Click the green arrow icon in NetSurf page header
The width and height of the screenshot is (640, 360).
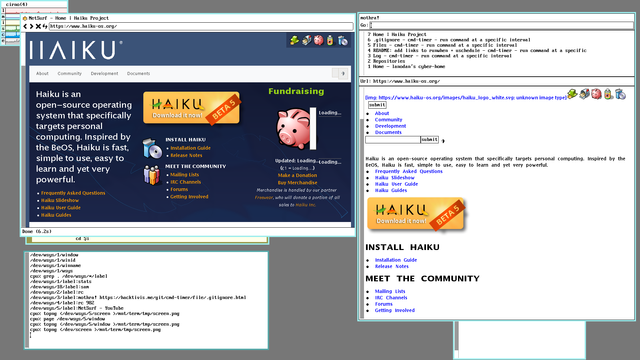coord(294,40)
